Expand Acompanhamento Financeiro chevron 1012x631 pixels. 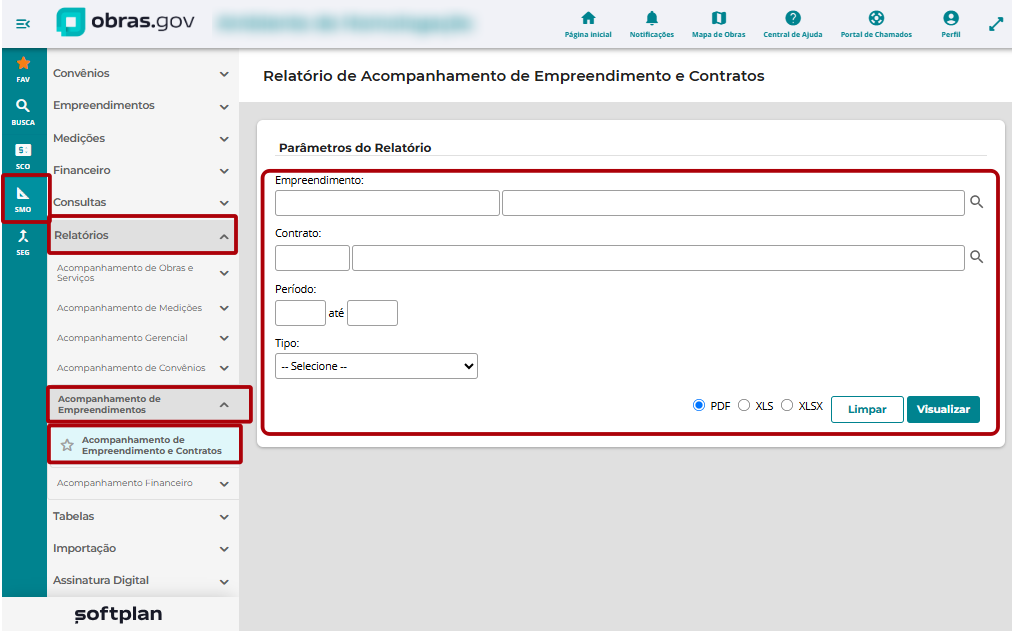[x=224, y=483]
